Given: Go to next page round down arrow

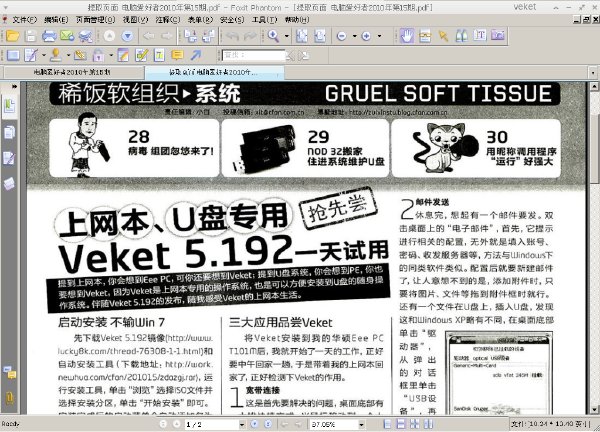Looking at the screenshot, I should pyautogui.click(x=127, y=36).
